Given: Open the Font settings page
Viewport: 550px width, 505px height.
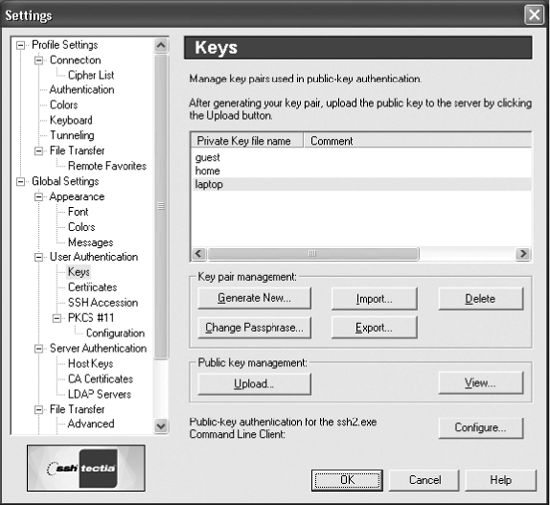Looking at the screenshot, I should click(x=78, y=212).
